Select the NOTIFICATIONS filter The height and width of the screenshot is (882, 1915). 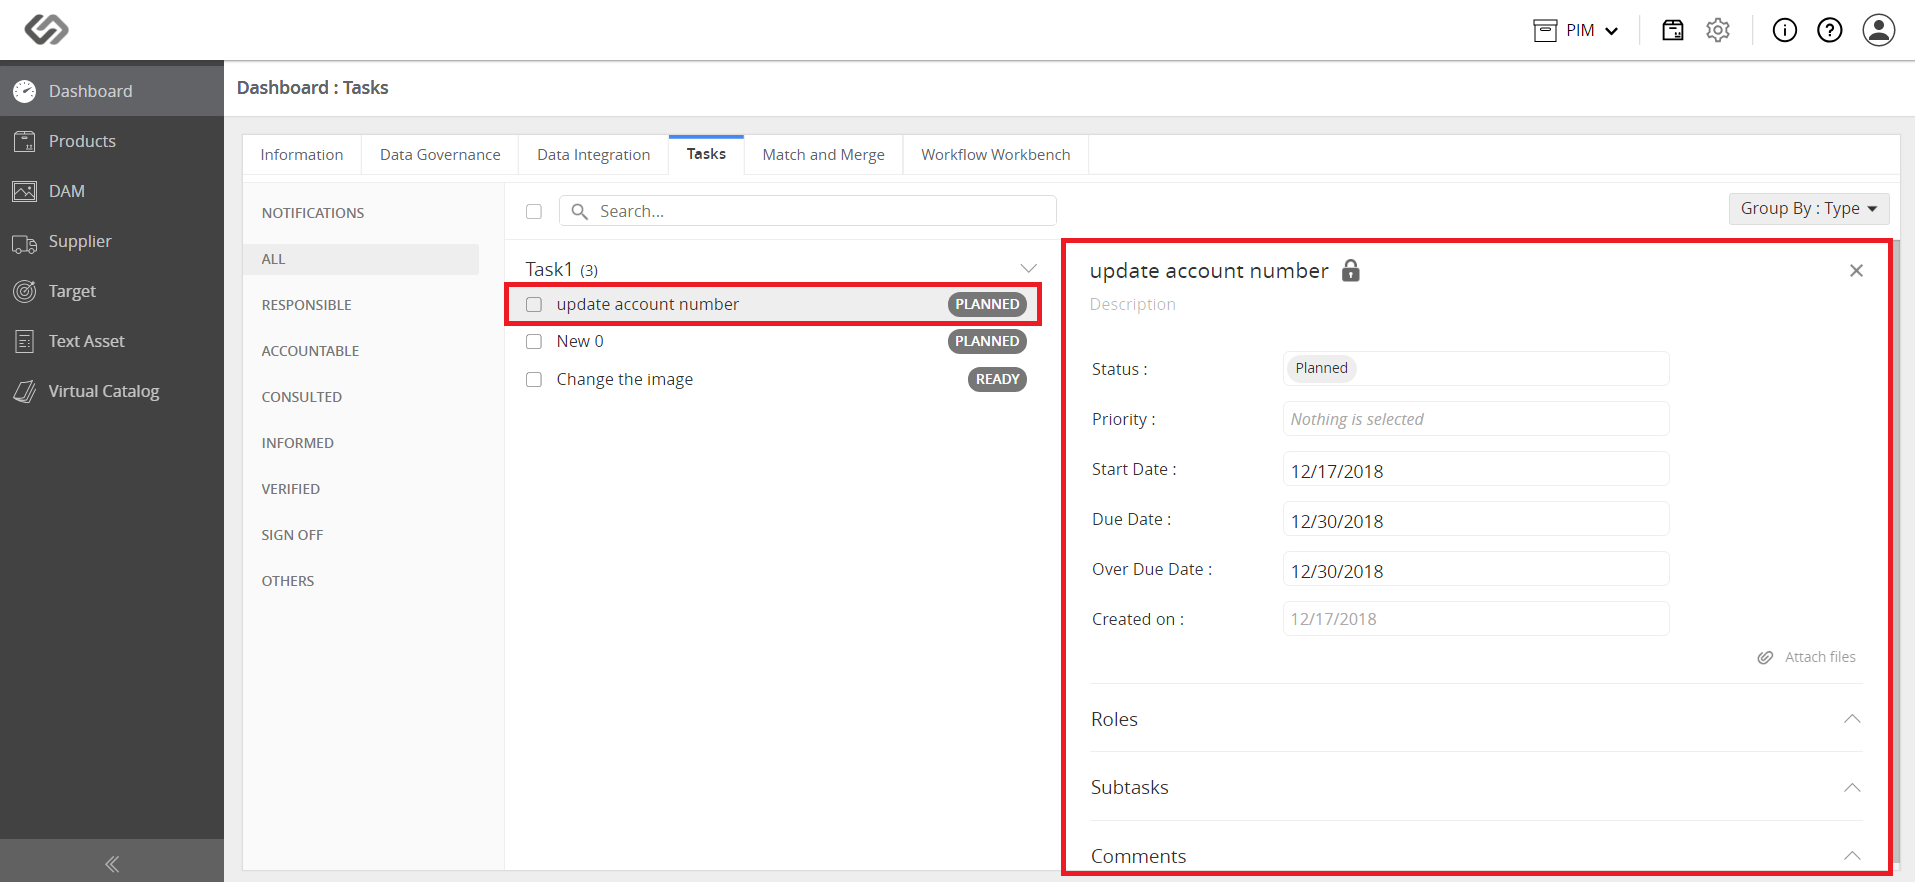(313, 213)
